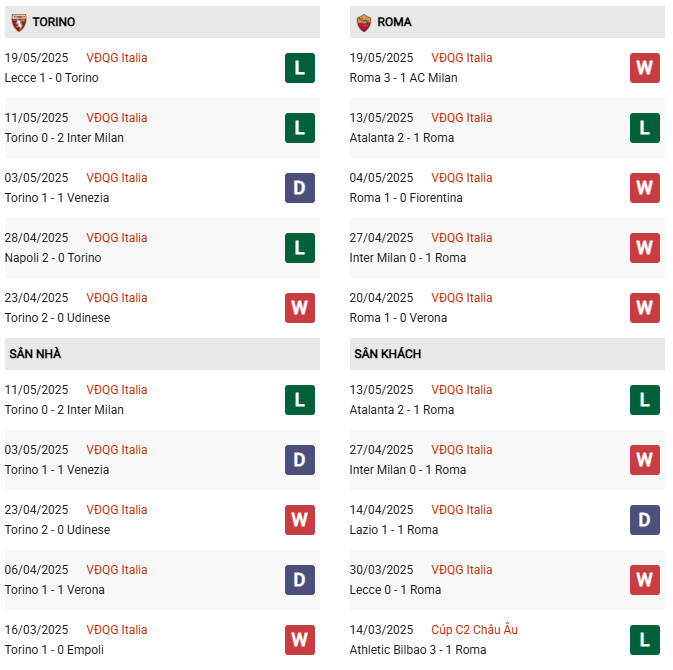Select the SÂN NHÀ section header

[36, 354]
